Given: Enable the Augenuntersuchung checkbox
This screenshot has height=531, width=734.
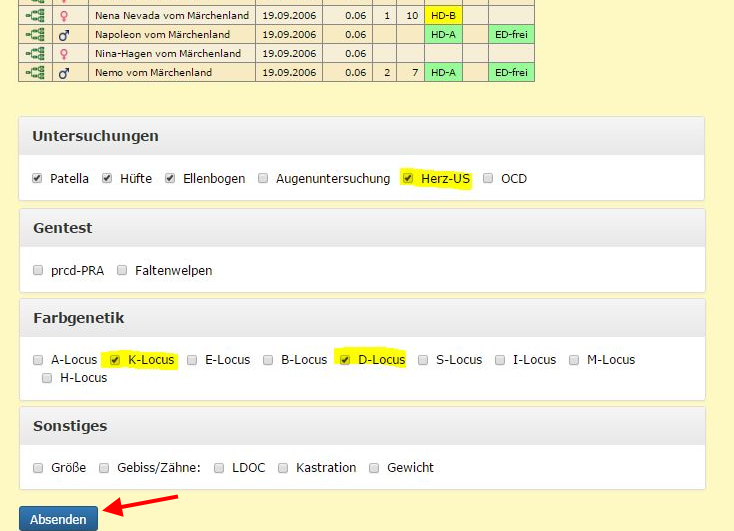Looking at the screenshot, I should 263,178.
